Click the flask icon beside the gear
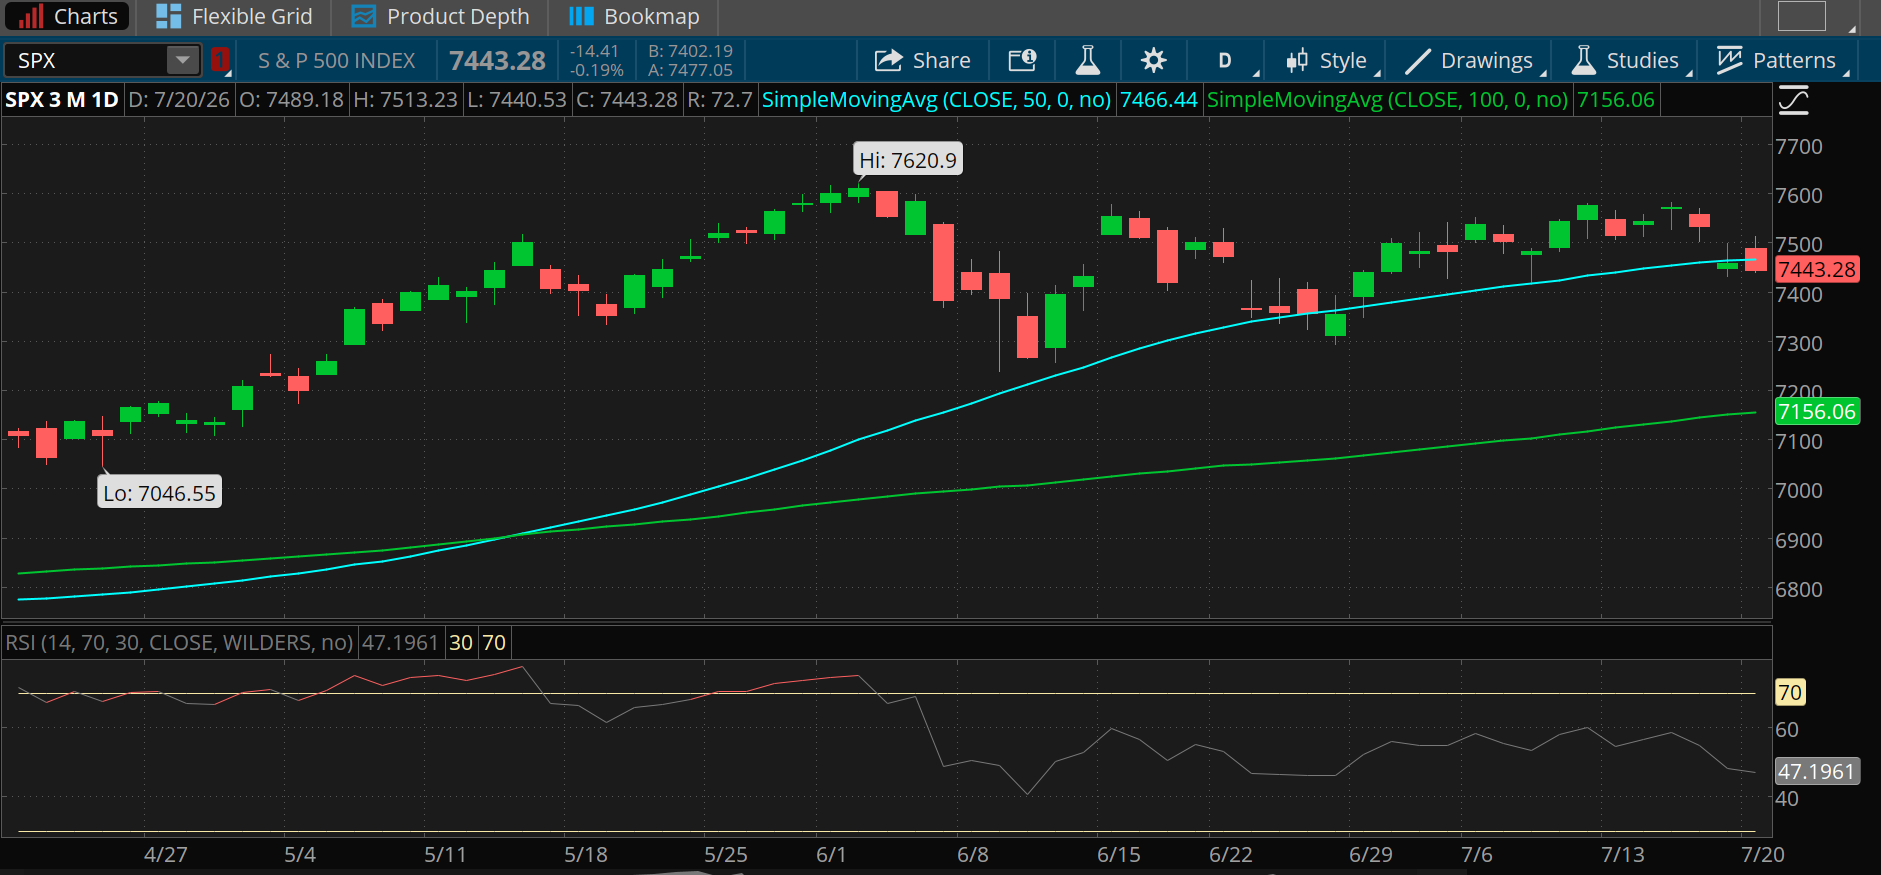Image resolution: width=1881 pixels, height=875 pixels. 1087,60
